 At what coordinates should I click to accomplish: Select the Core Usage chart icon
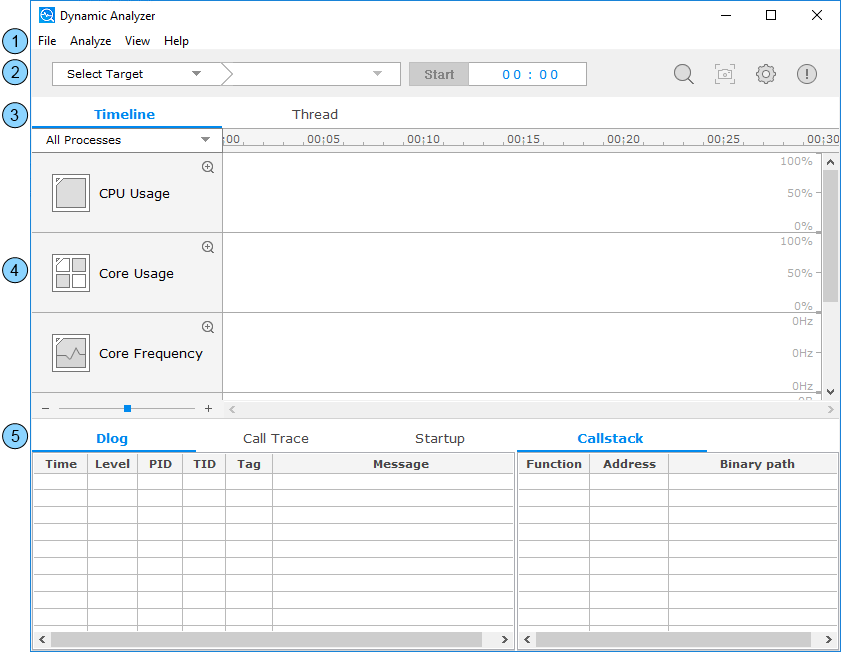(70, 273)
